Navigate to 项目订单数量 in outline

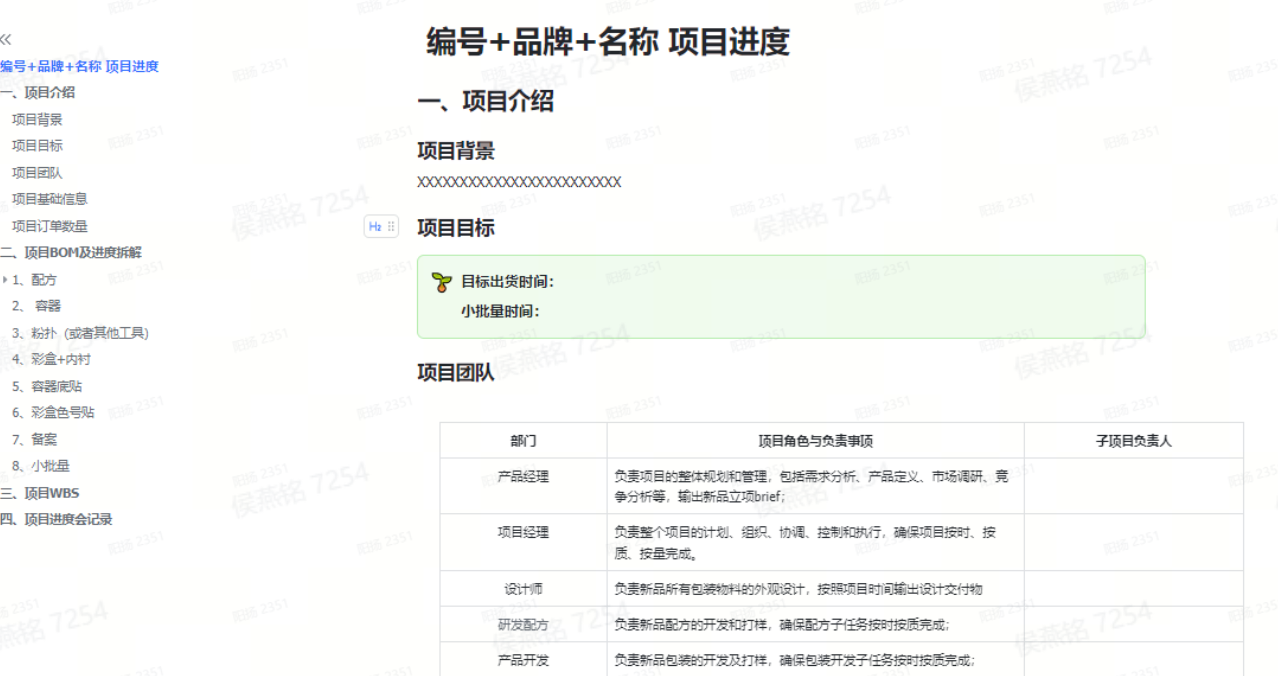tap(50, 226)
